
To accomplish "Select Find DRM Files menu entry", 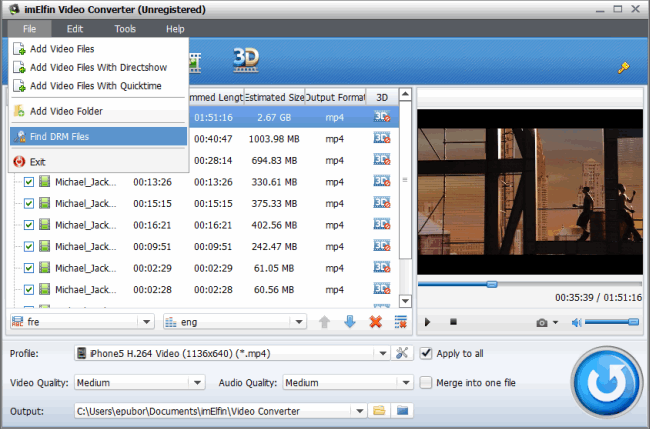I will [x=99, y=136].
